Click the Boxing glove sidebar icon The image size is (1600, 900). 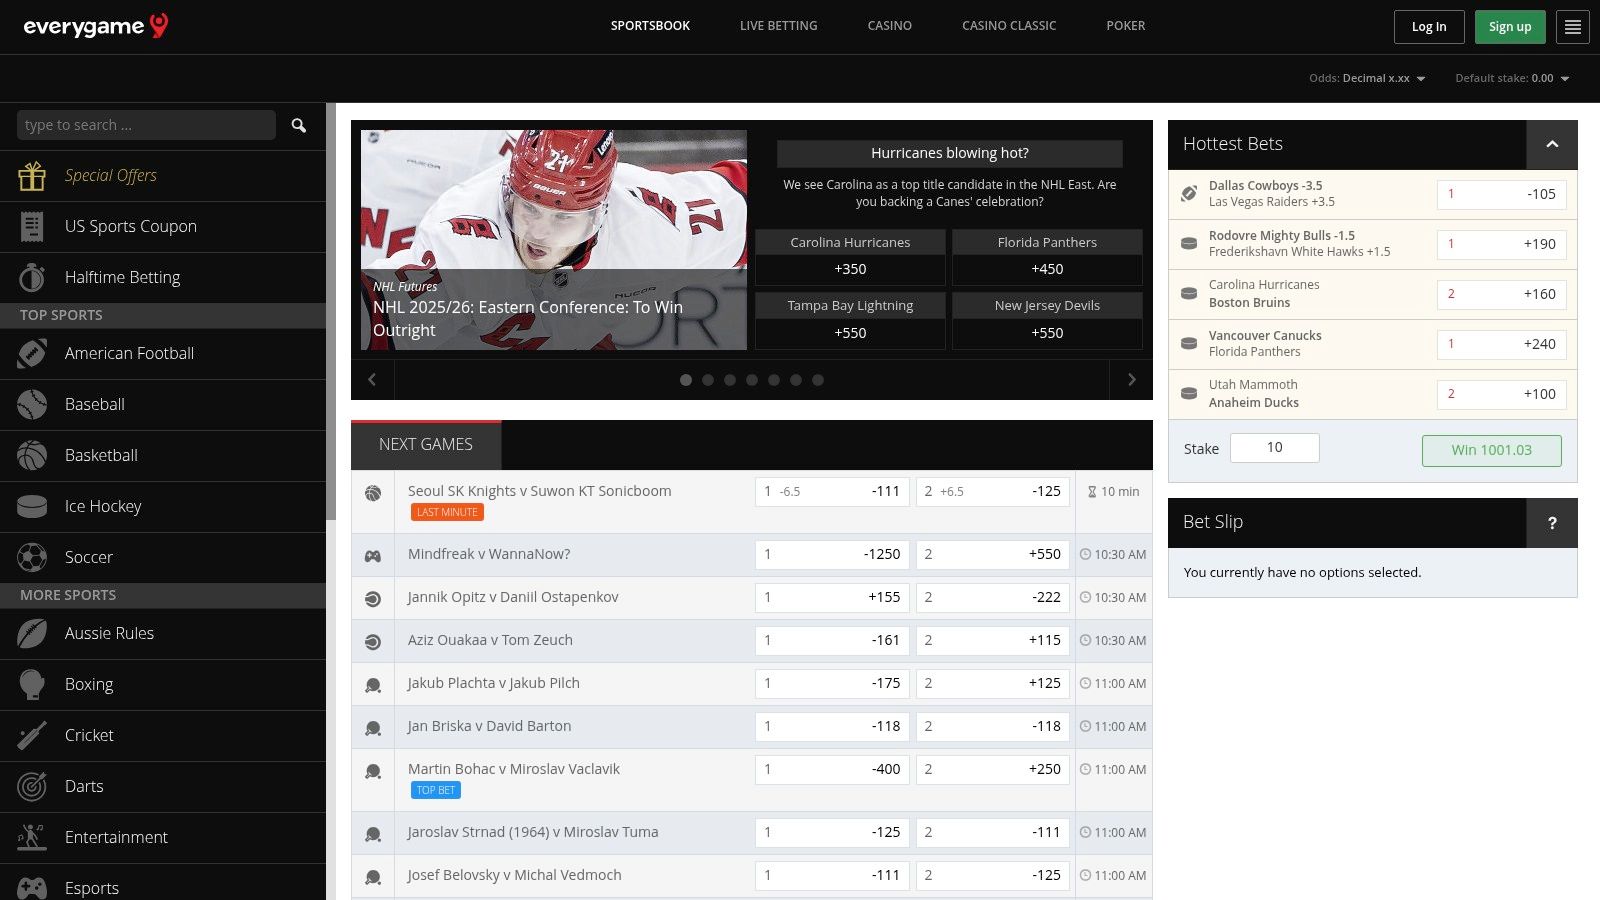click(32, 684)
